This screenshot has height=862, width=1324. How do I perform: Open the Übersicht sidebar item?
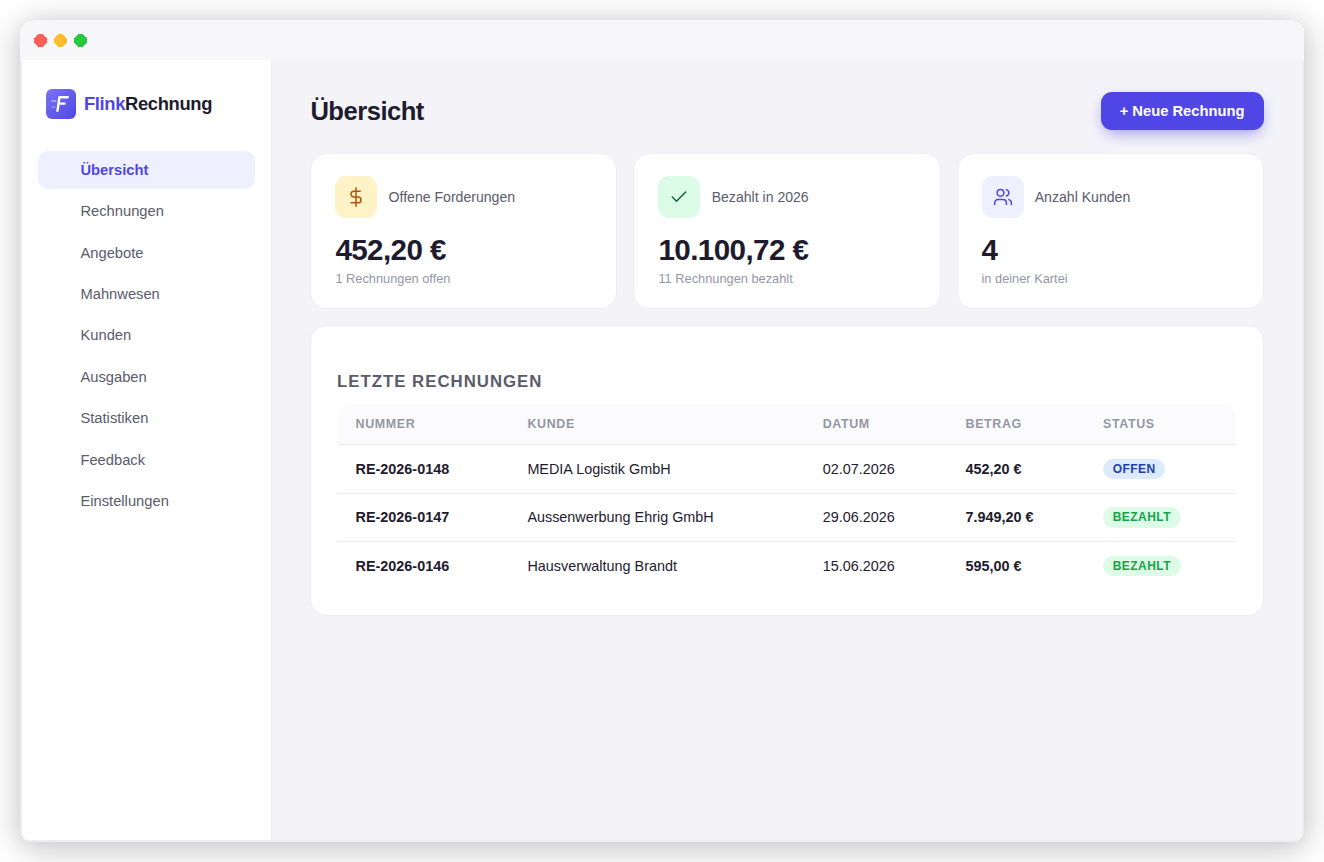tap(146, 170)
